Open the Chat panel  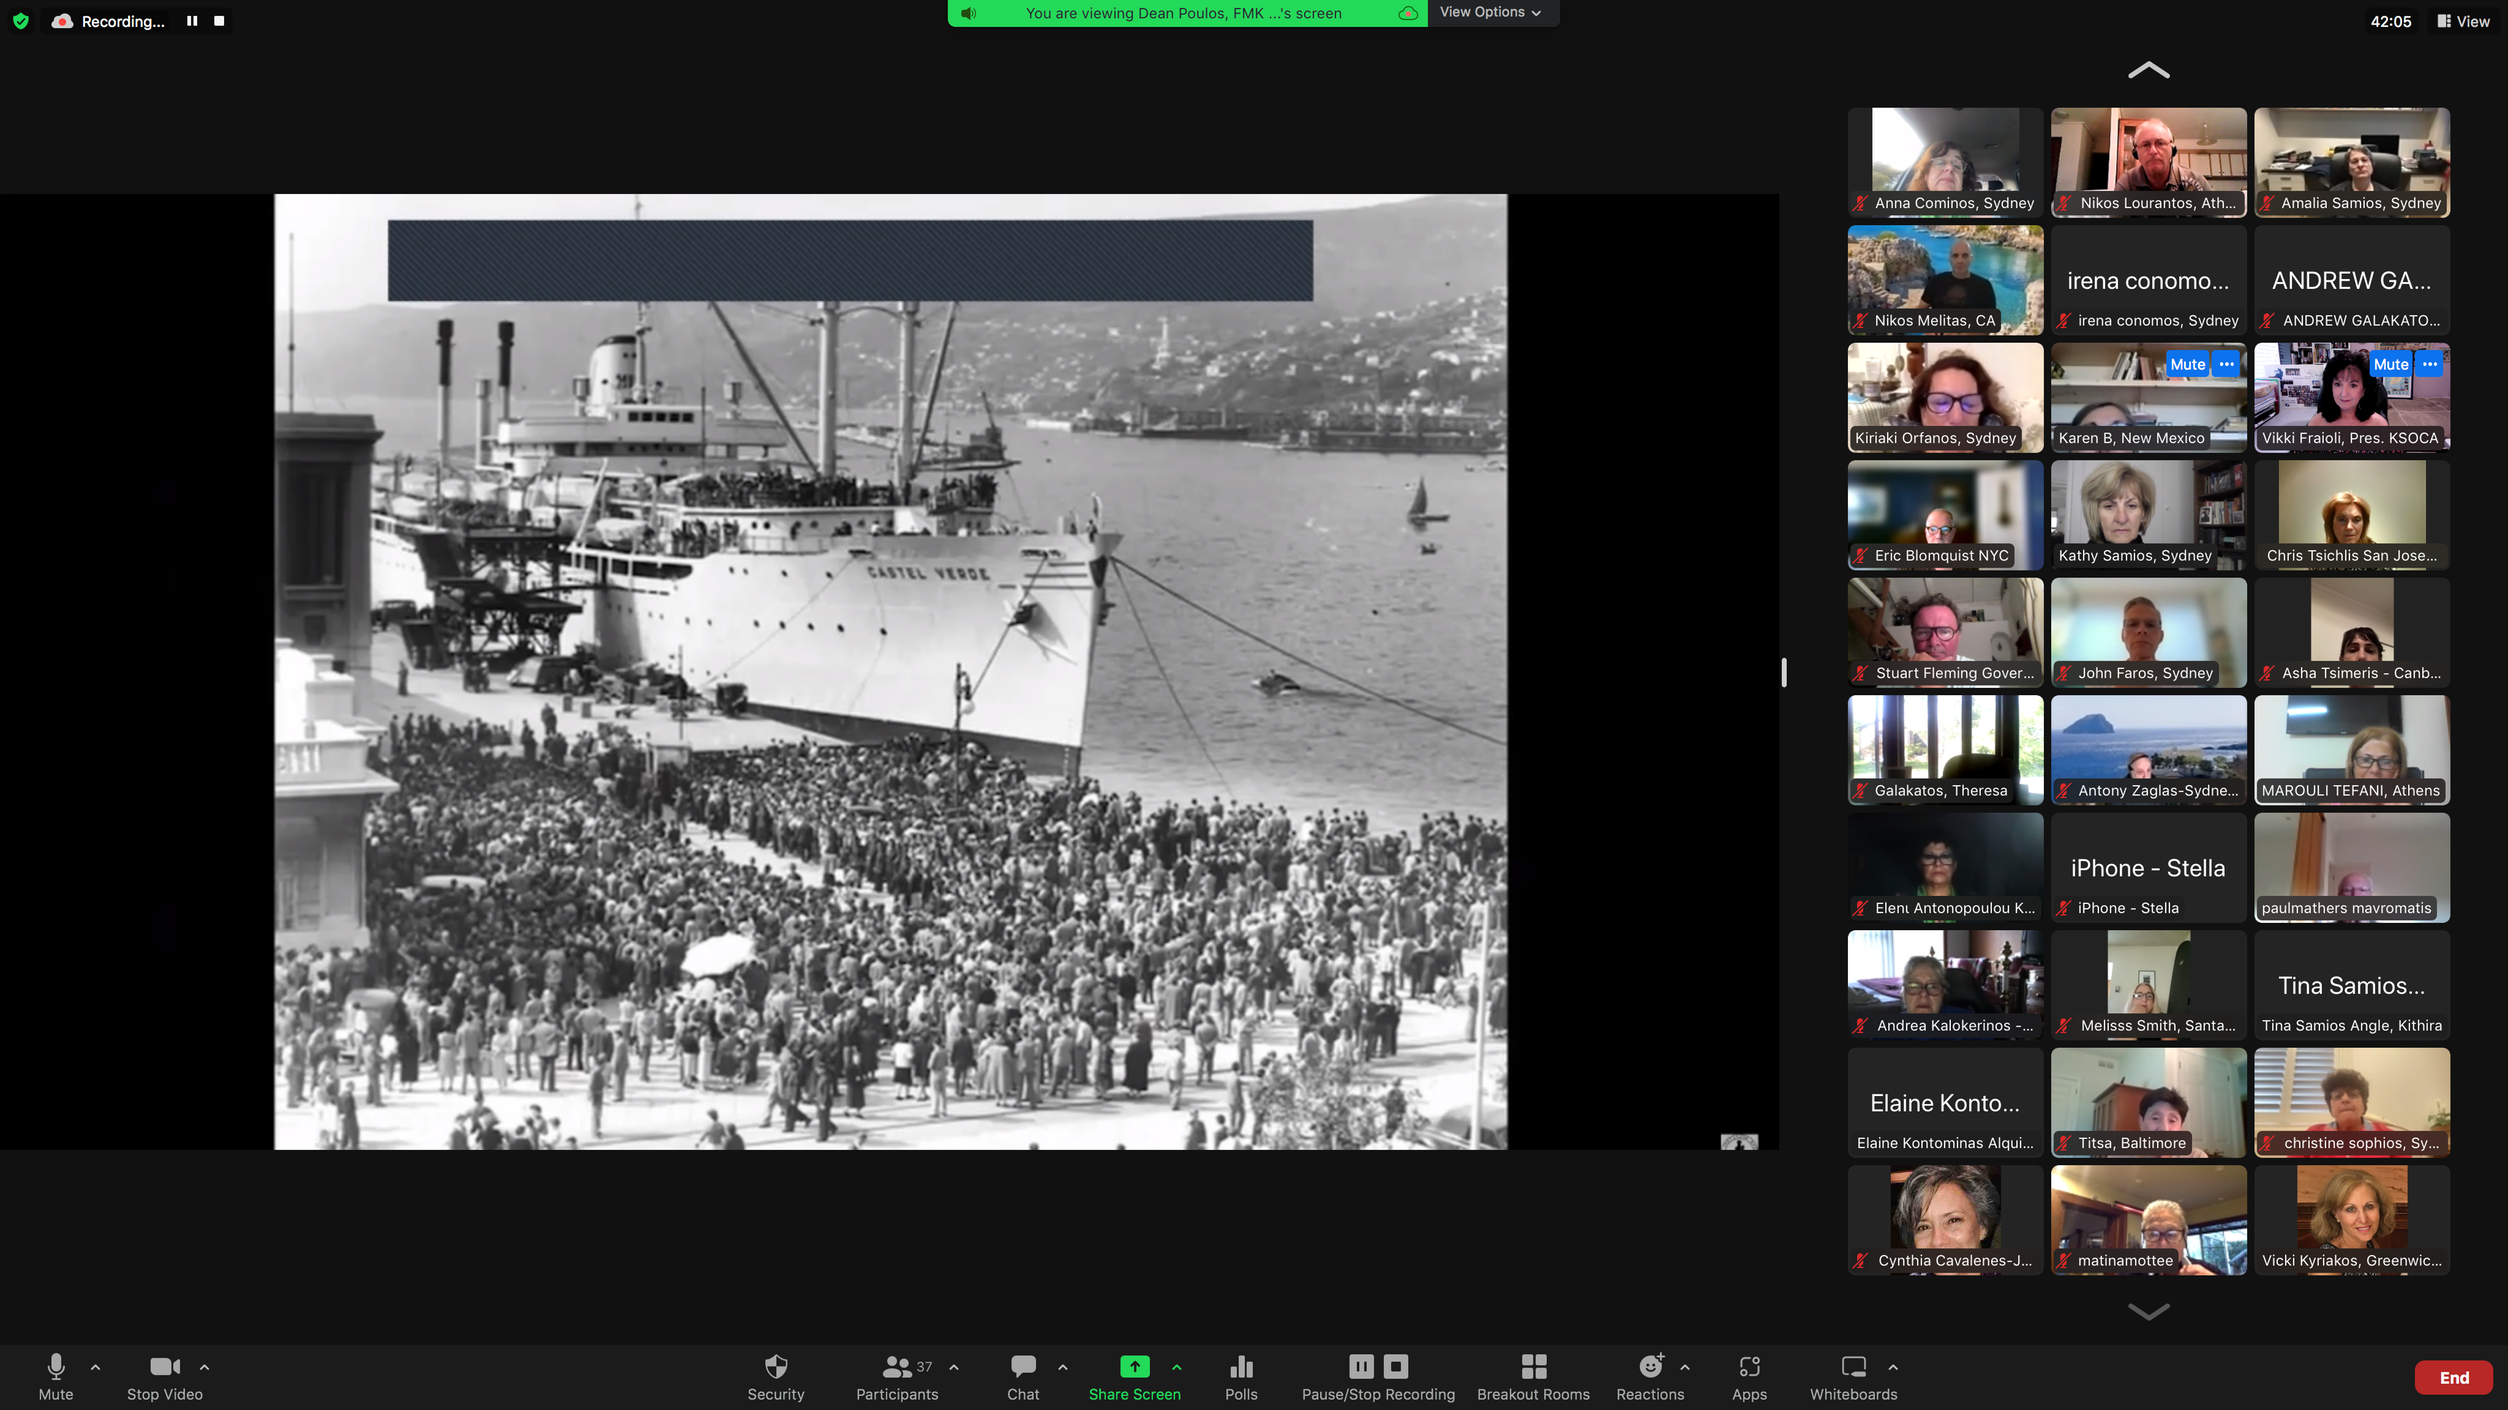pyautogui.click(x=1022, y=1367)
